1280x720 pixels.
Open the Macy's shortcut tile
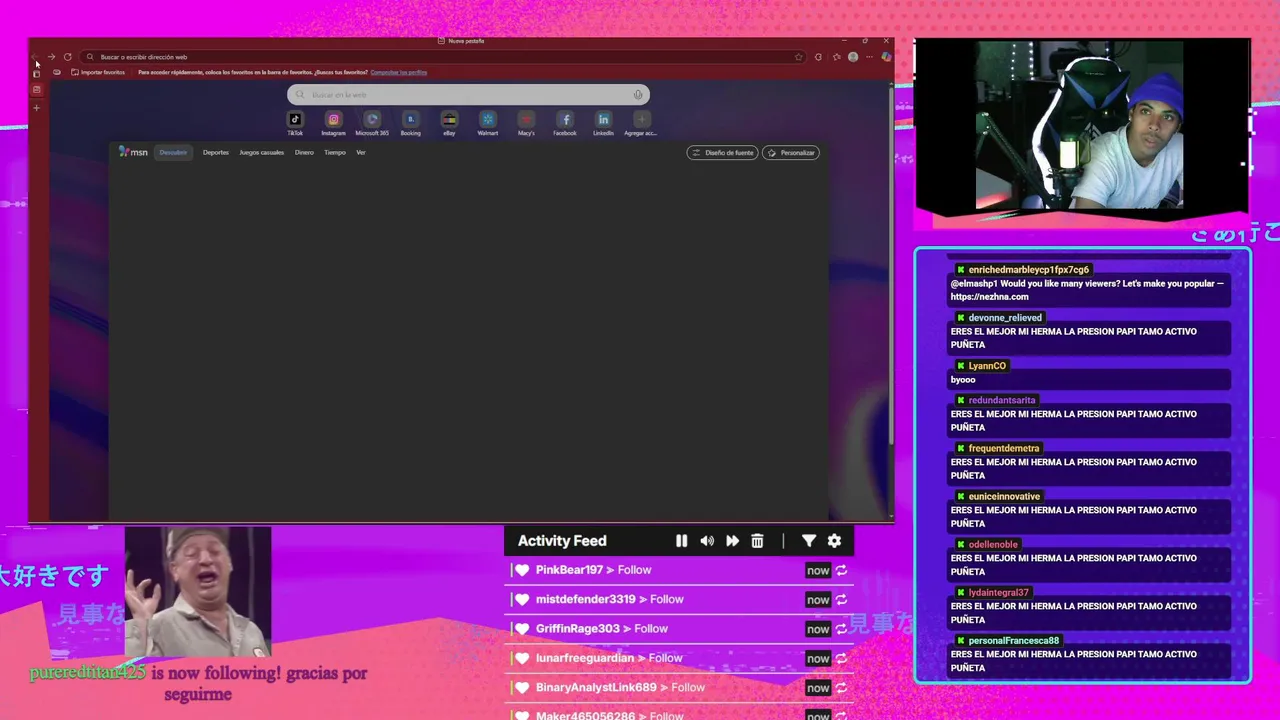[526, 123]
